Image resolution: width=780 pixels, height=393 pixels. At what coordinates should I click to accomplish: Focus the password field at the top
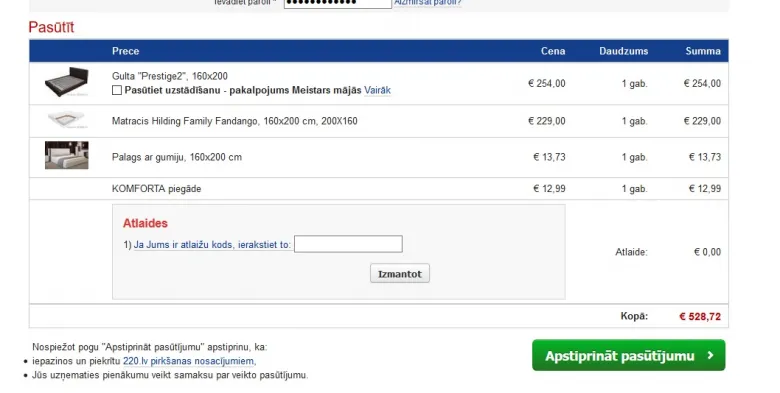click(x=338, y=3)
